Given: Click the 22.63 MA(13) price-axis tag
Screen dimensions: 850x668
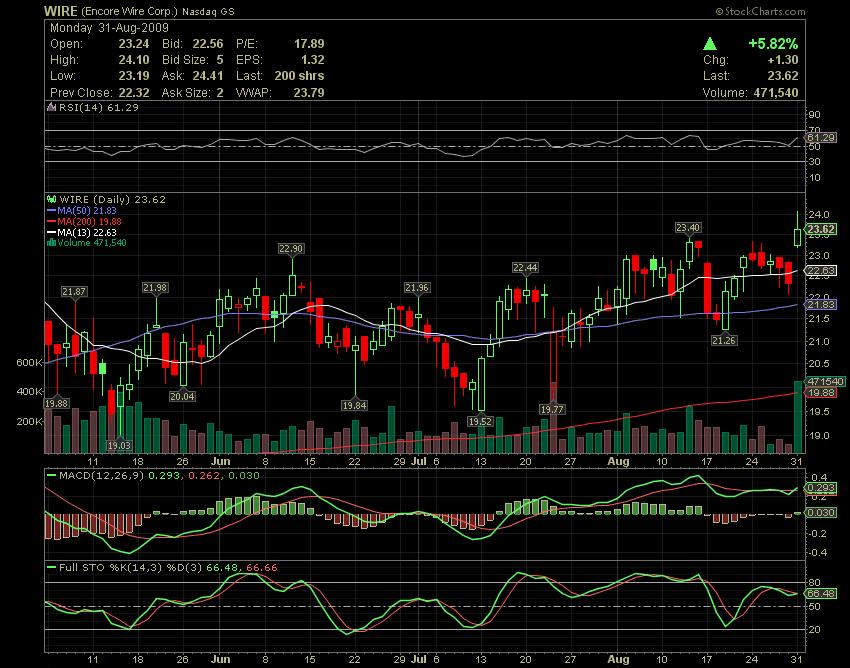Looking at the screenshot, I should pyautogui.click(x=821, y=271).
